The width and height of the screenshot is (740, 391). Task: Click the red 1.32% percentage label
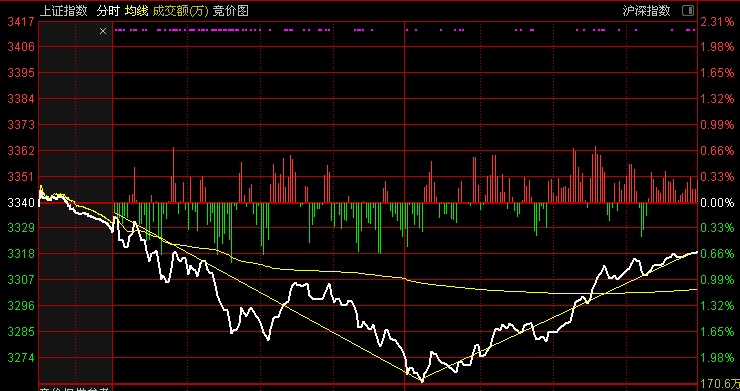click(717, 99)
